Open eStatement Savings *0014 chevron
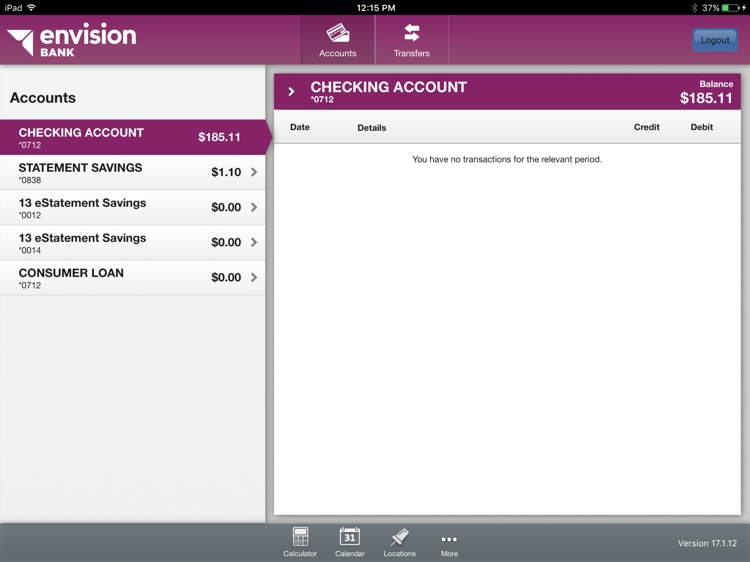 (254, 242)
